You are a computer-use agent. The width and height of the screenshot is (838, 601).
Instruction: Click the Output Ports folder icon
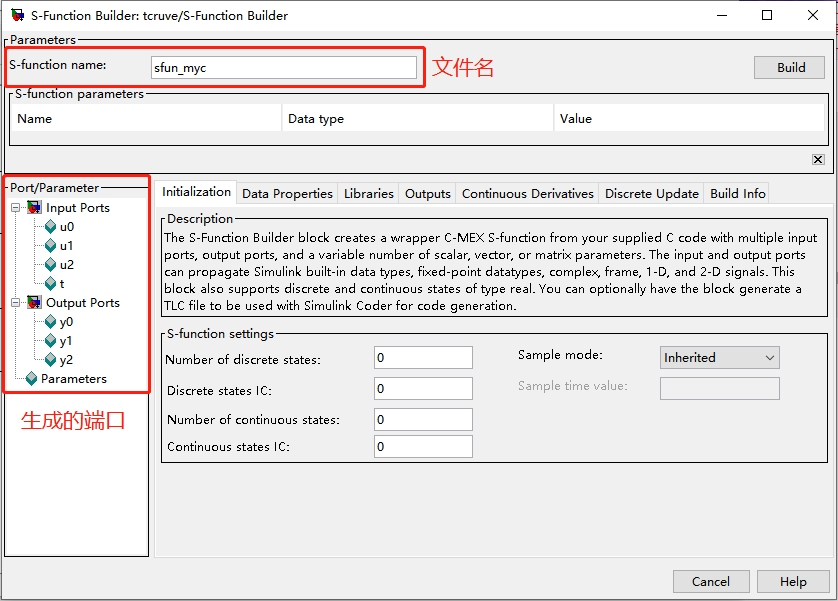34,302
